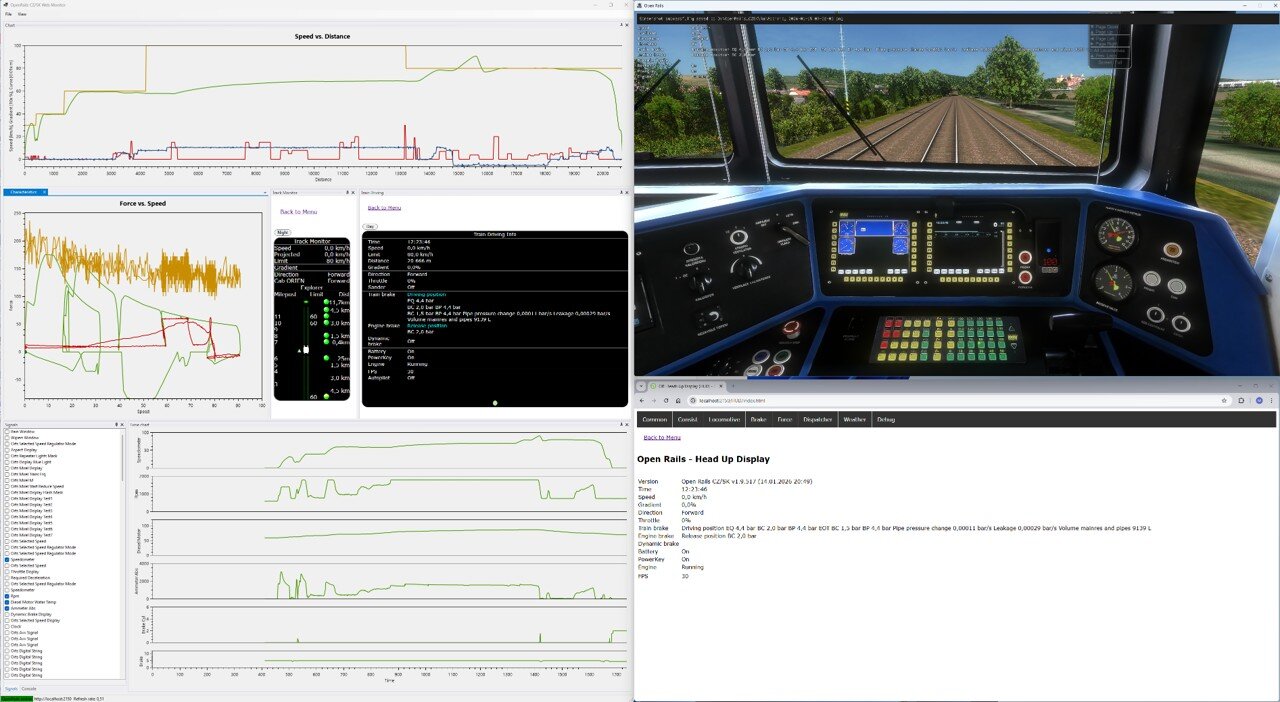Switch to the Debug HUD tab
The height and width of the screenshot is (702, 1280).
point(885,419)
